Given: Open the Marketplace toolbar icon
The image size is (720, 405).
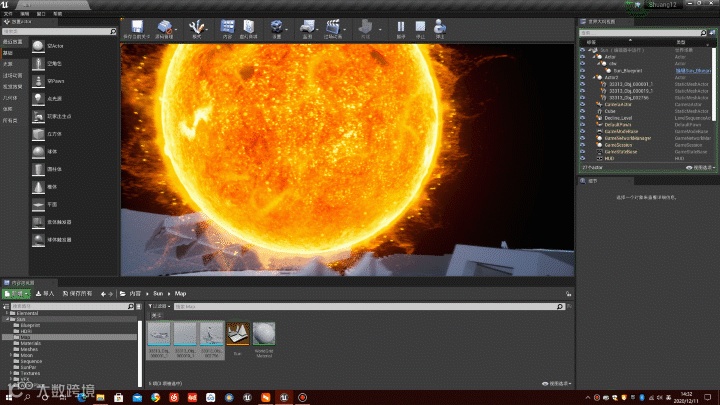Looking at the screenshot, I should [x=248, y=28].
